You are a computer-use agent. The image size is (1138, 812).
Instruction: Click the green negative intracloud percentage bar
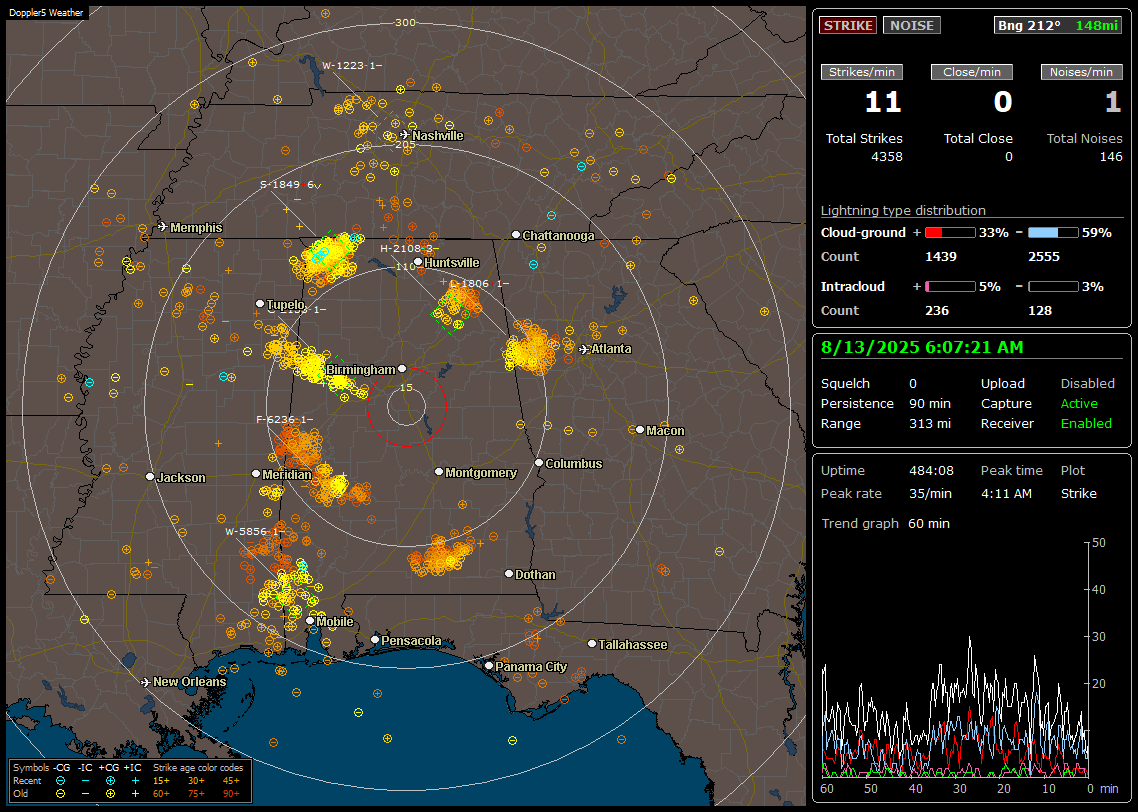point(1053,287)
